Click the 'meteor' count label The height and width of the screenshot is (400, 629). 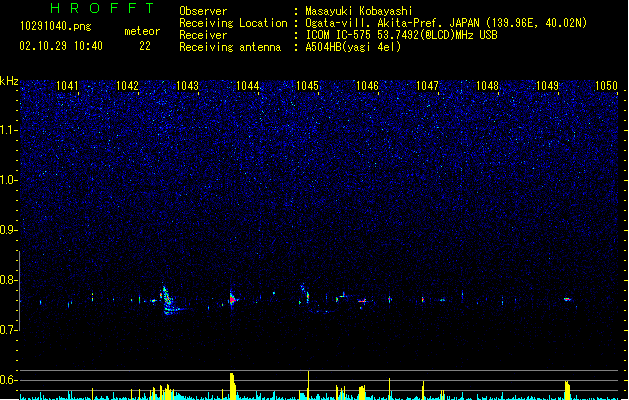(x=142, y=31)
